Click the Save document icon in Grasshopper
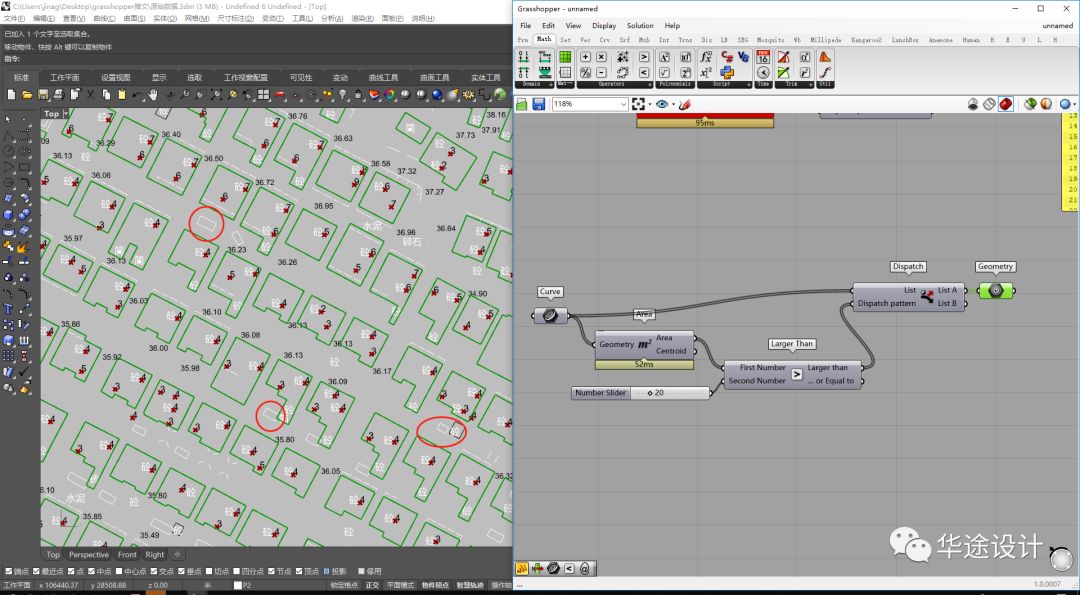The image size is (1080, 595). point(538,104)
